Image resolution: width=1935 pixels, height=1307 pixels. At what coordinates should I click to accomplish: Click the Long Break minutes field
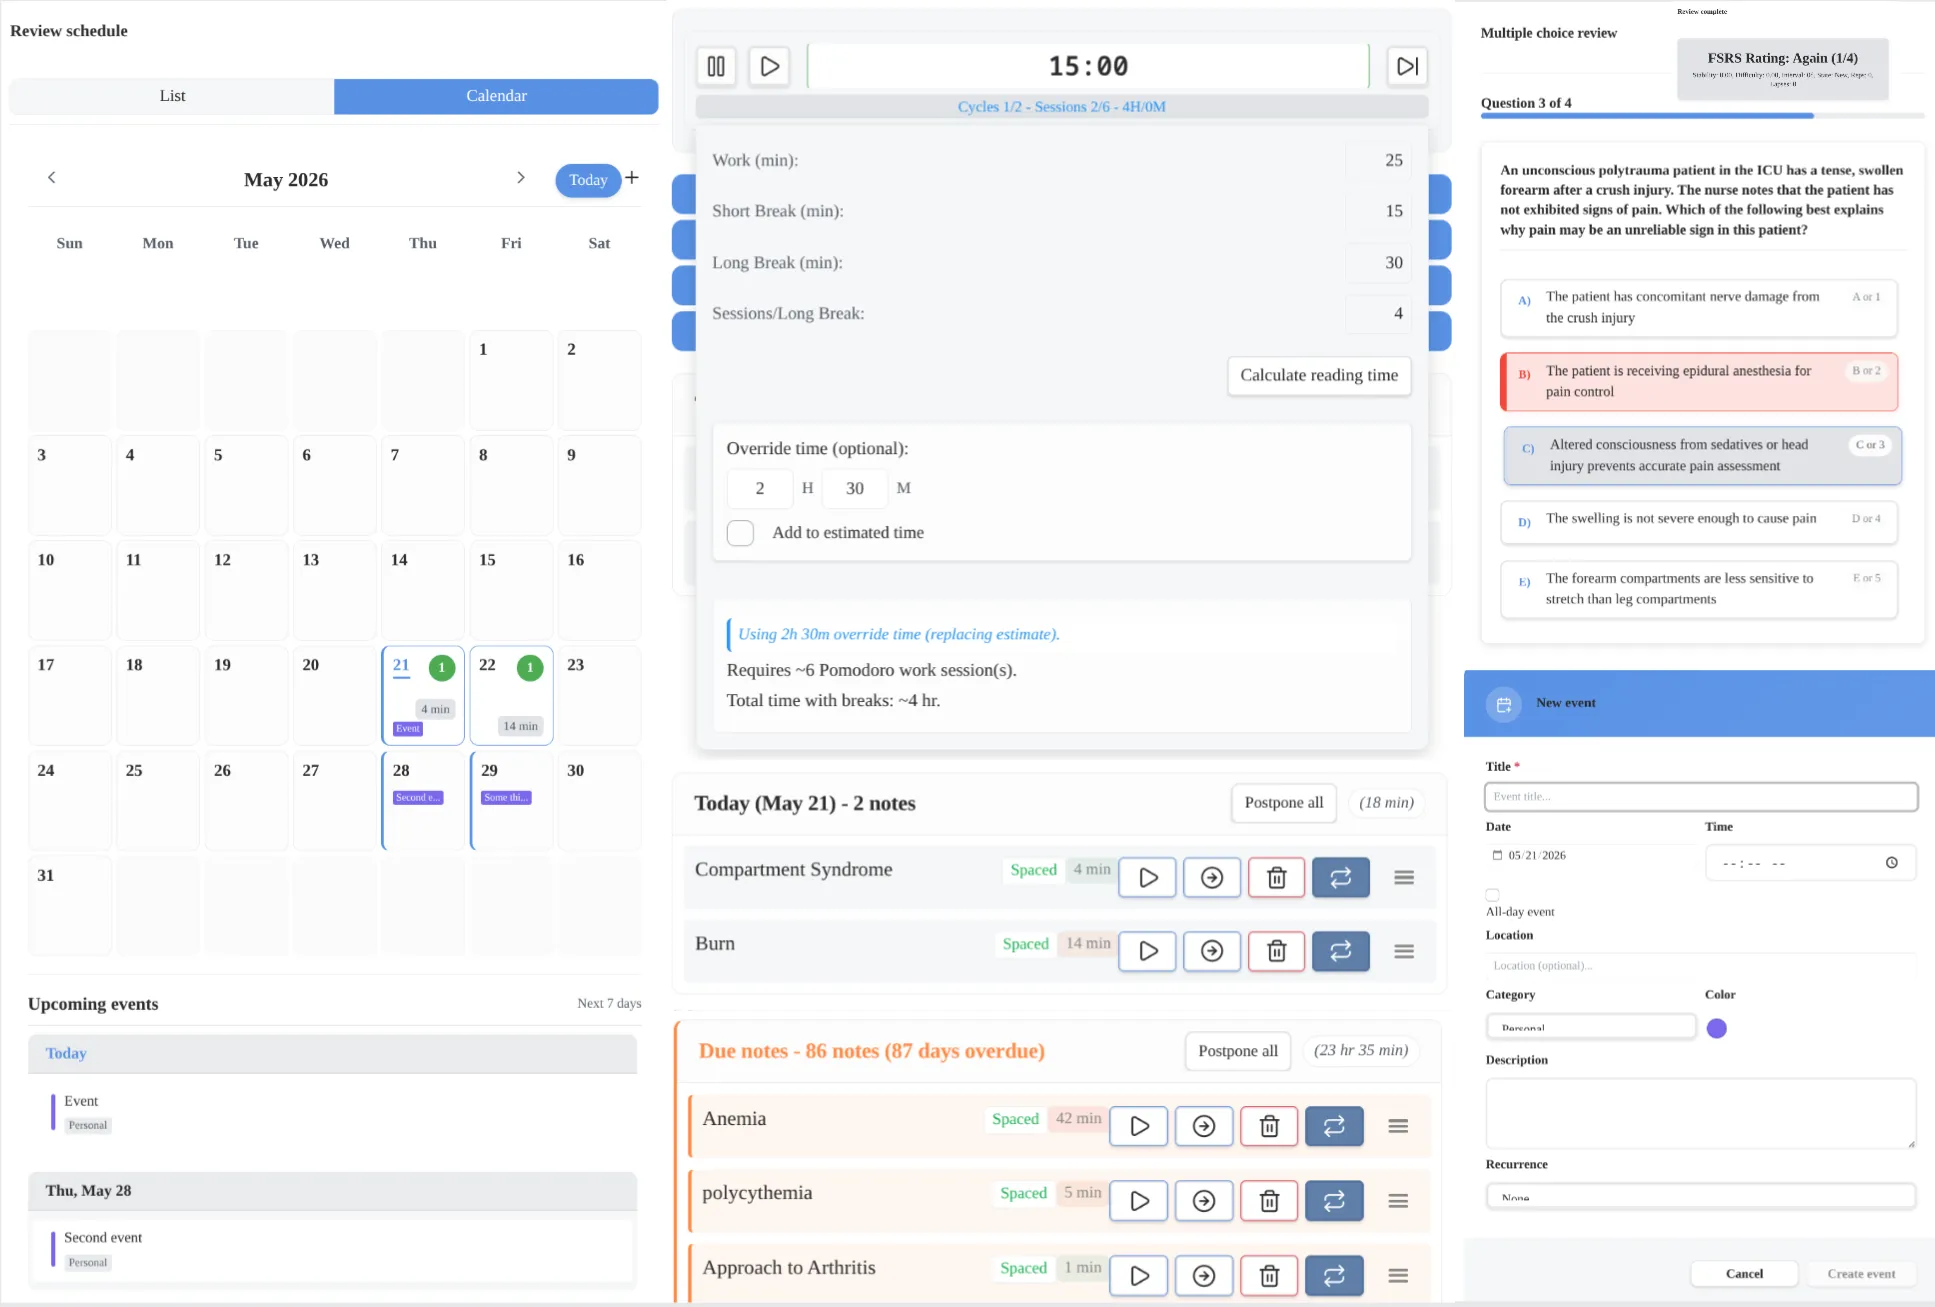1378,263
